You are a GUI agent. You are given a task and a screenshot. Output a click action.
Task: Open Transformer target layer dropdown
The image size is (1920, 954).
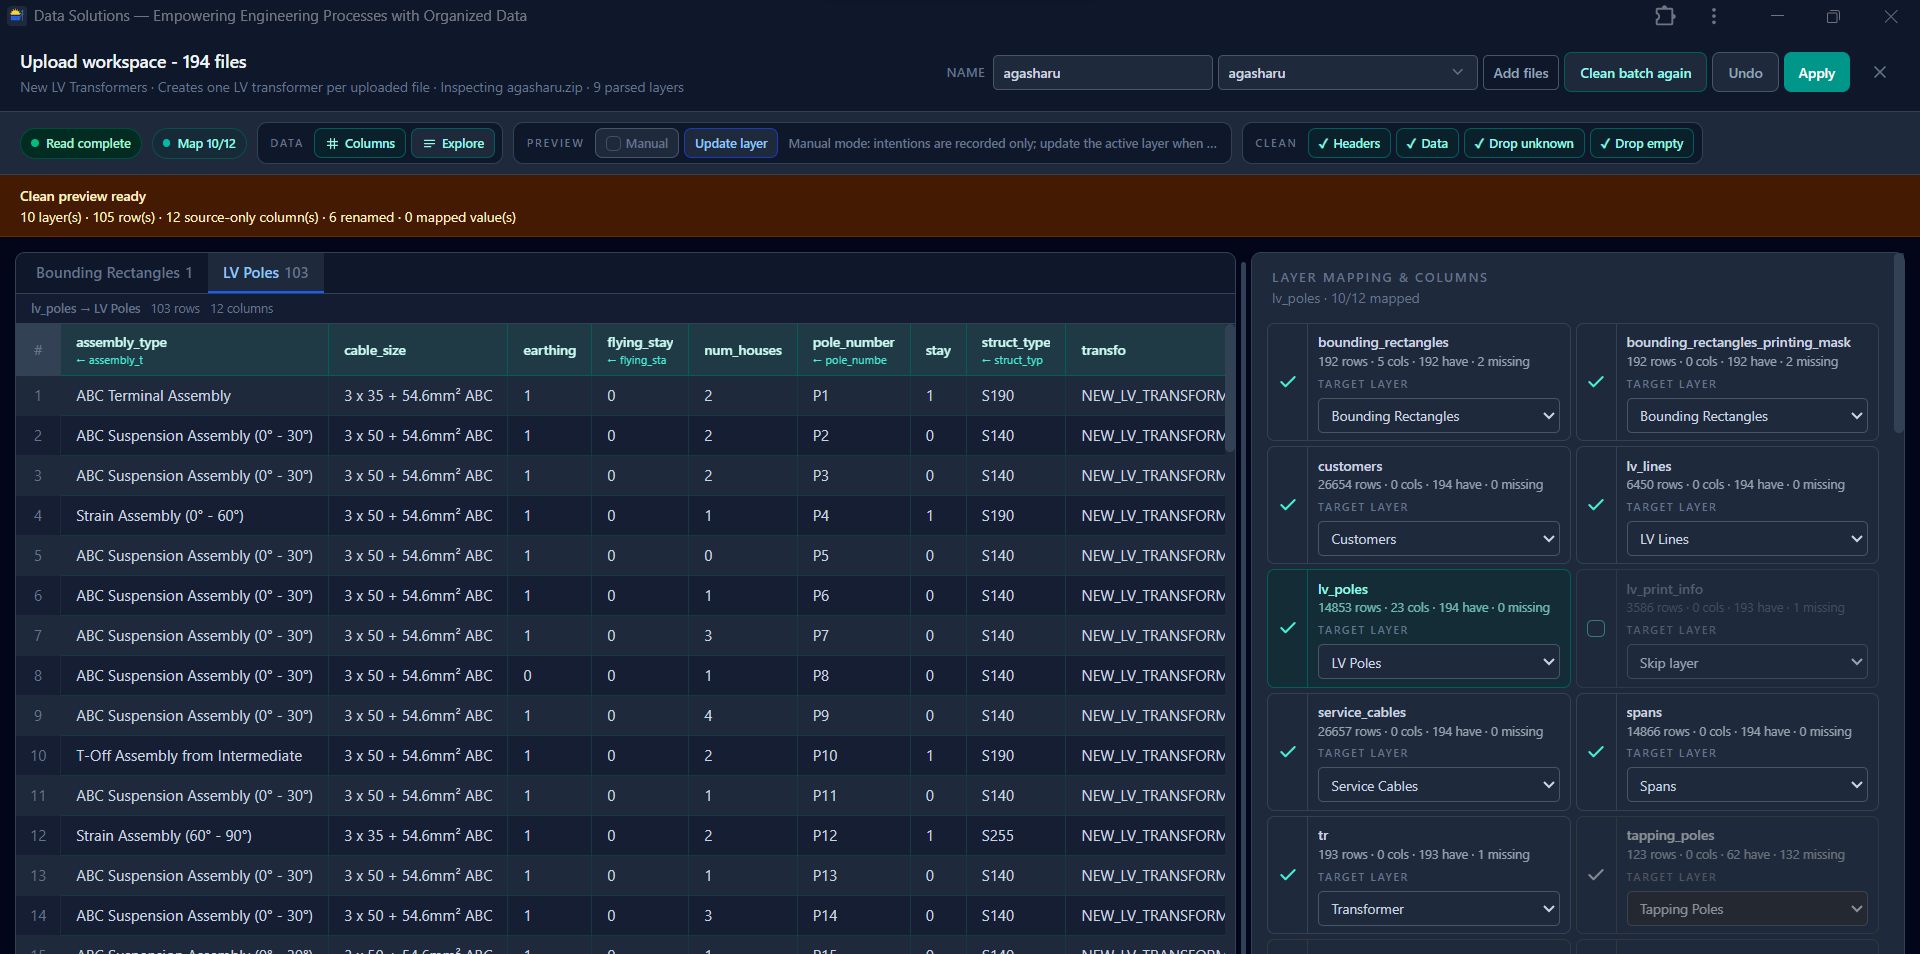click(1438, 909)
